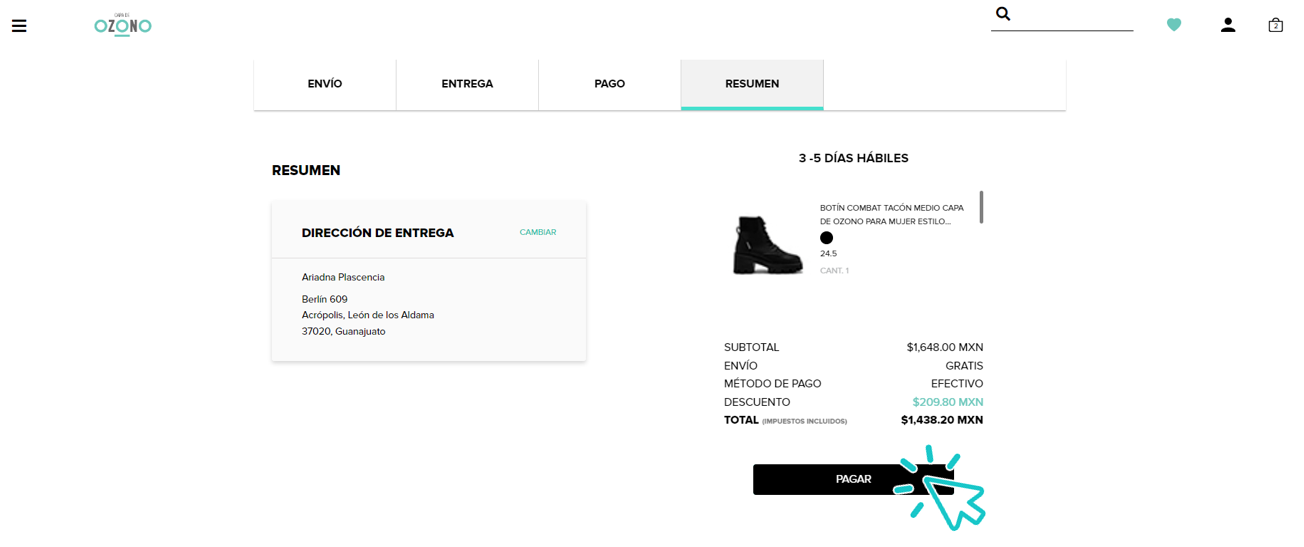The image size is (1304, 547).
Task: Select the RESUMEN tab
Action: [x=752, y=84]
